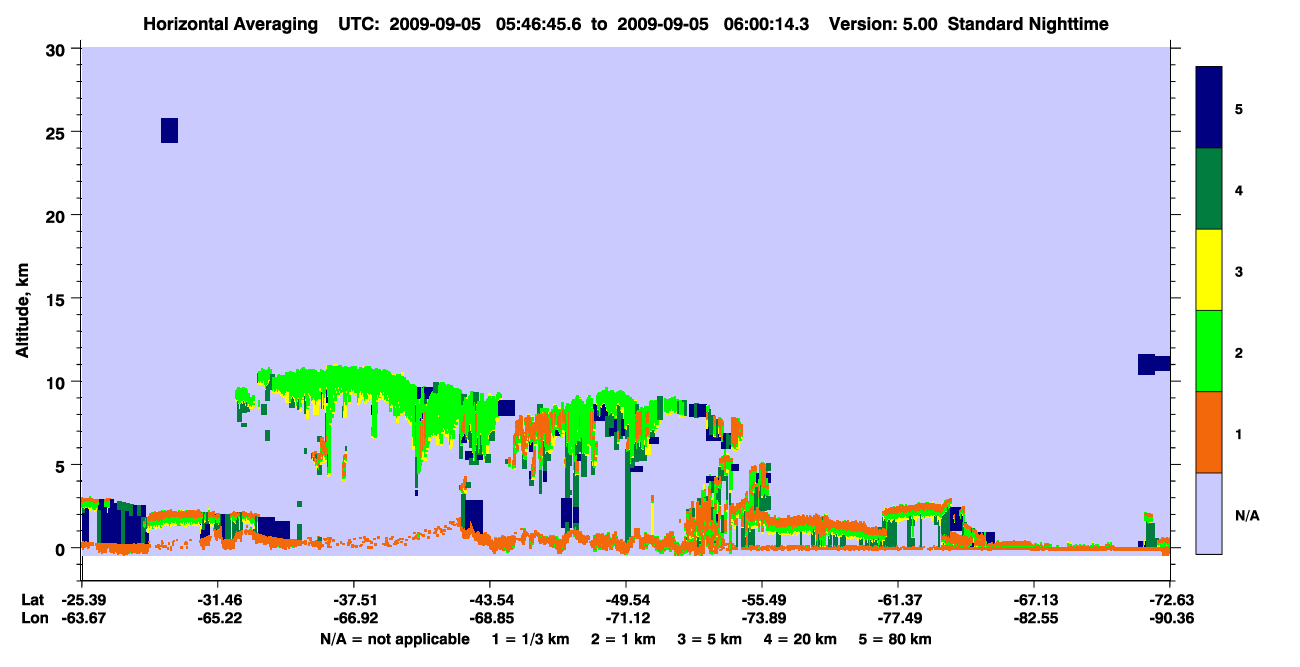Click the orange level 1 color band

[x=1209, y=432]
